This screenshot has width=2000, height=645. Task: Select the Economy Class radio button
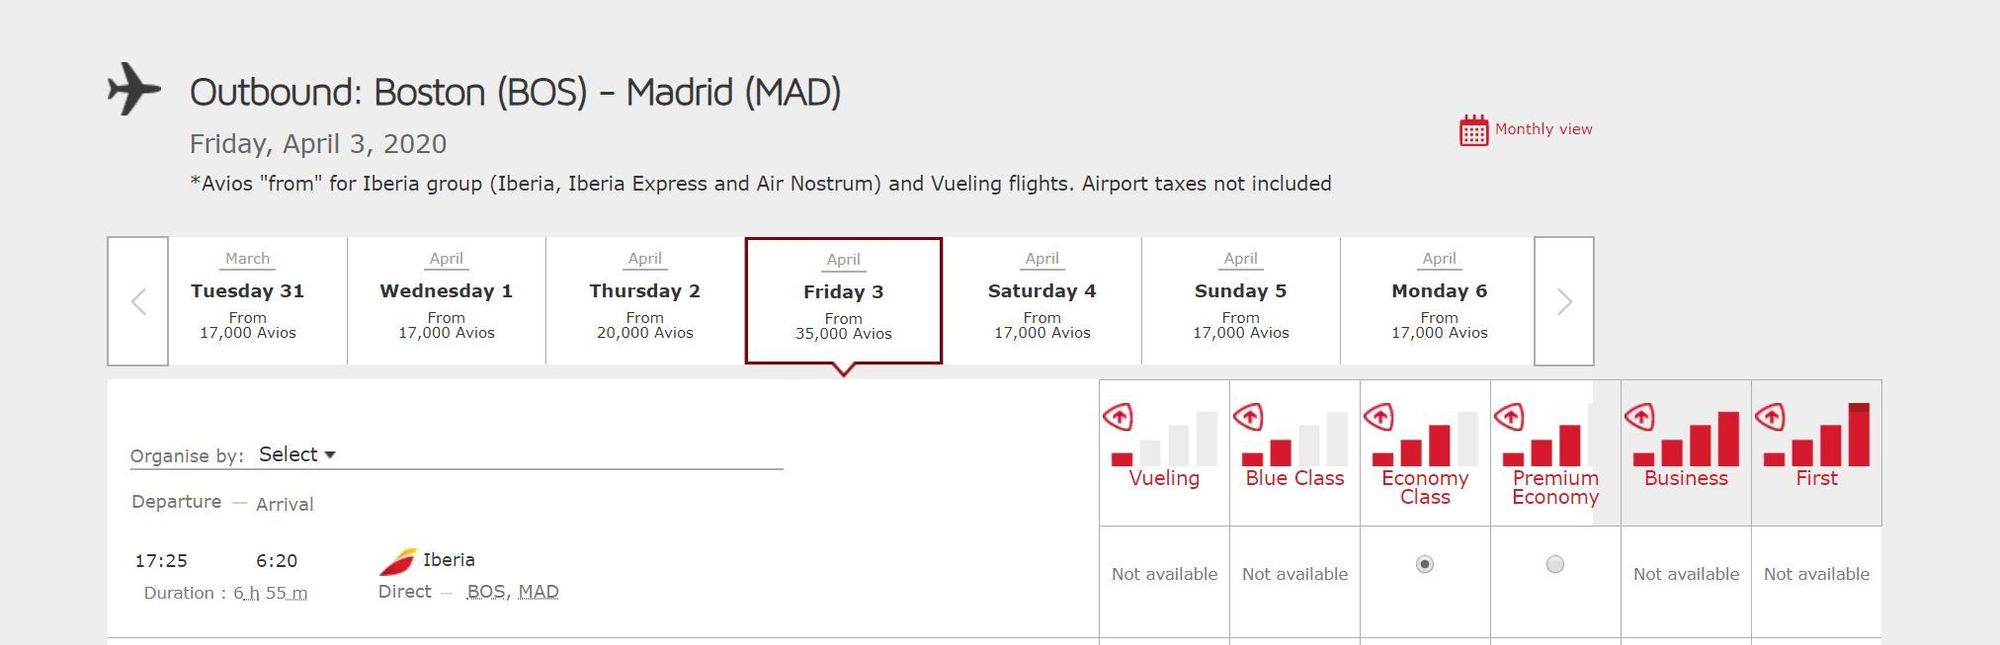point(1425,564)
